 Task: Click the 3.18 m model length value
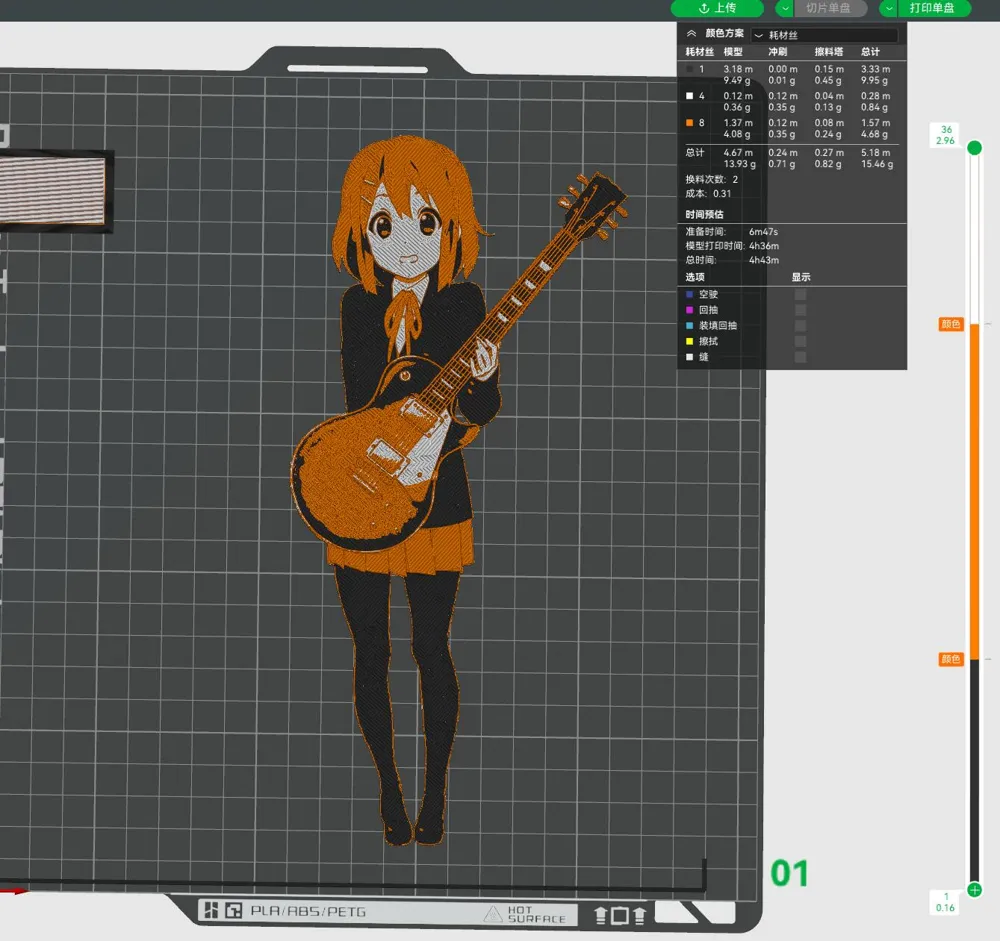coord(738,69)
